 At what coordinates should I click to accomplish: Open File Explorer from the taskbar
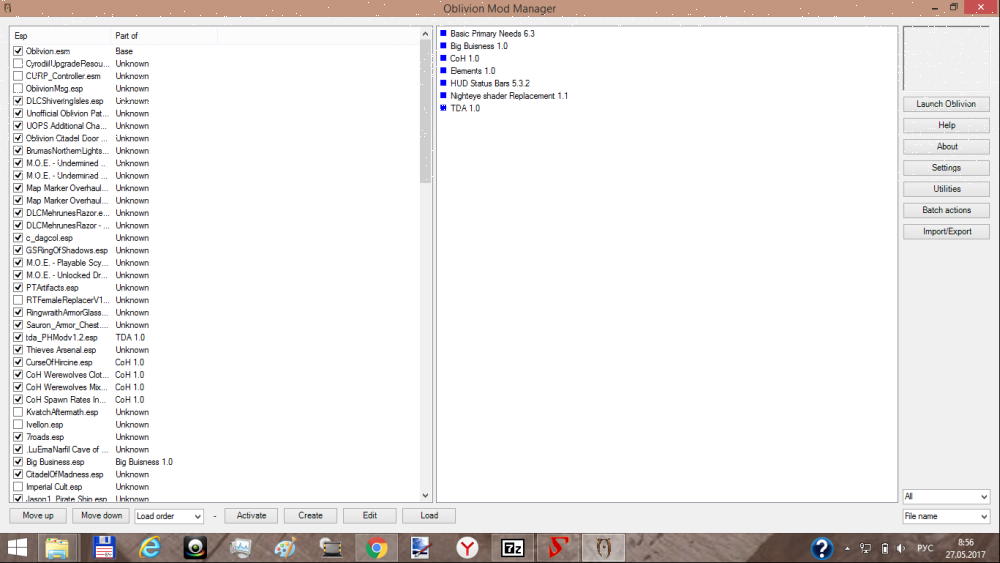[57, 548]
